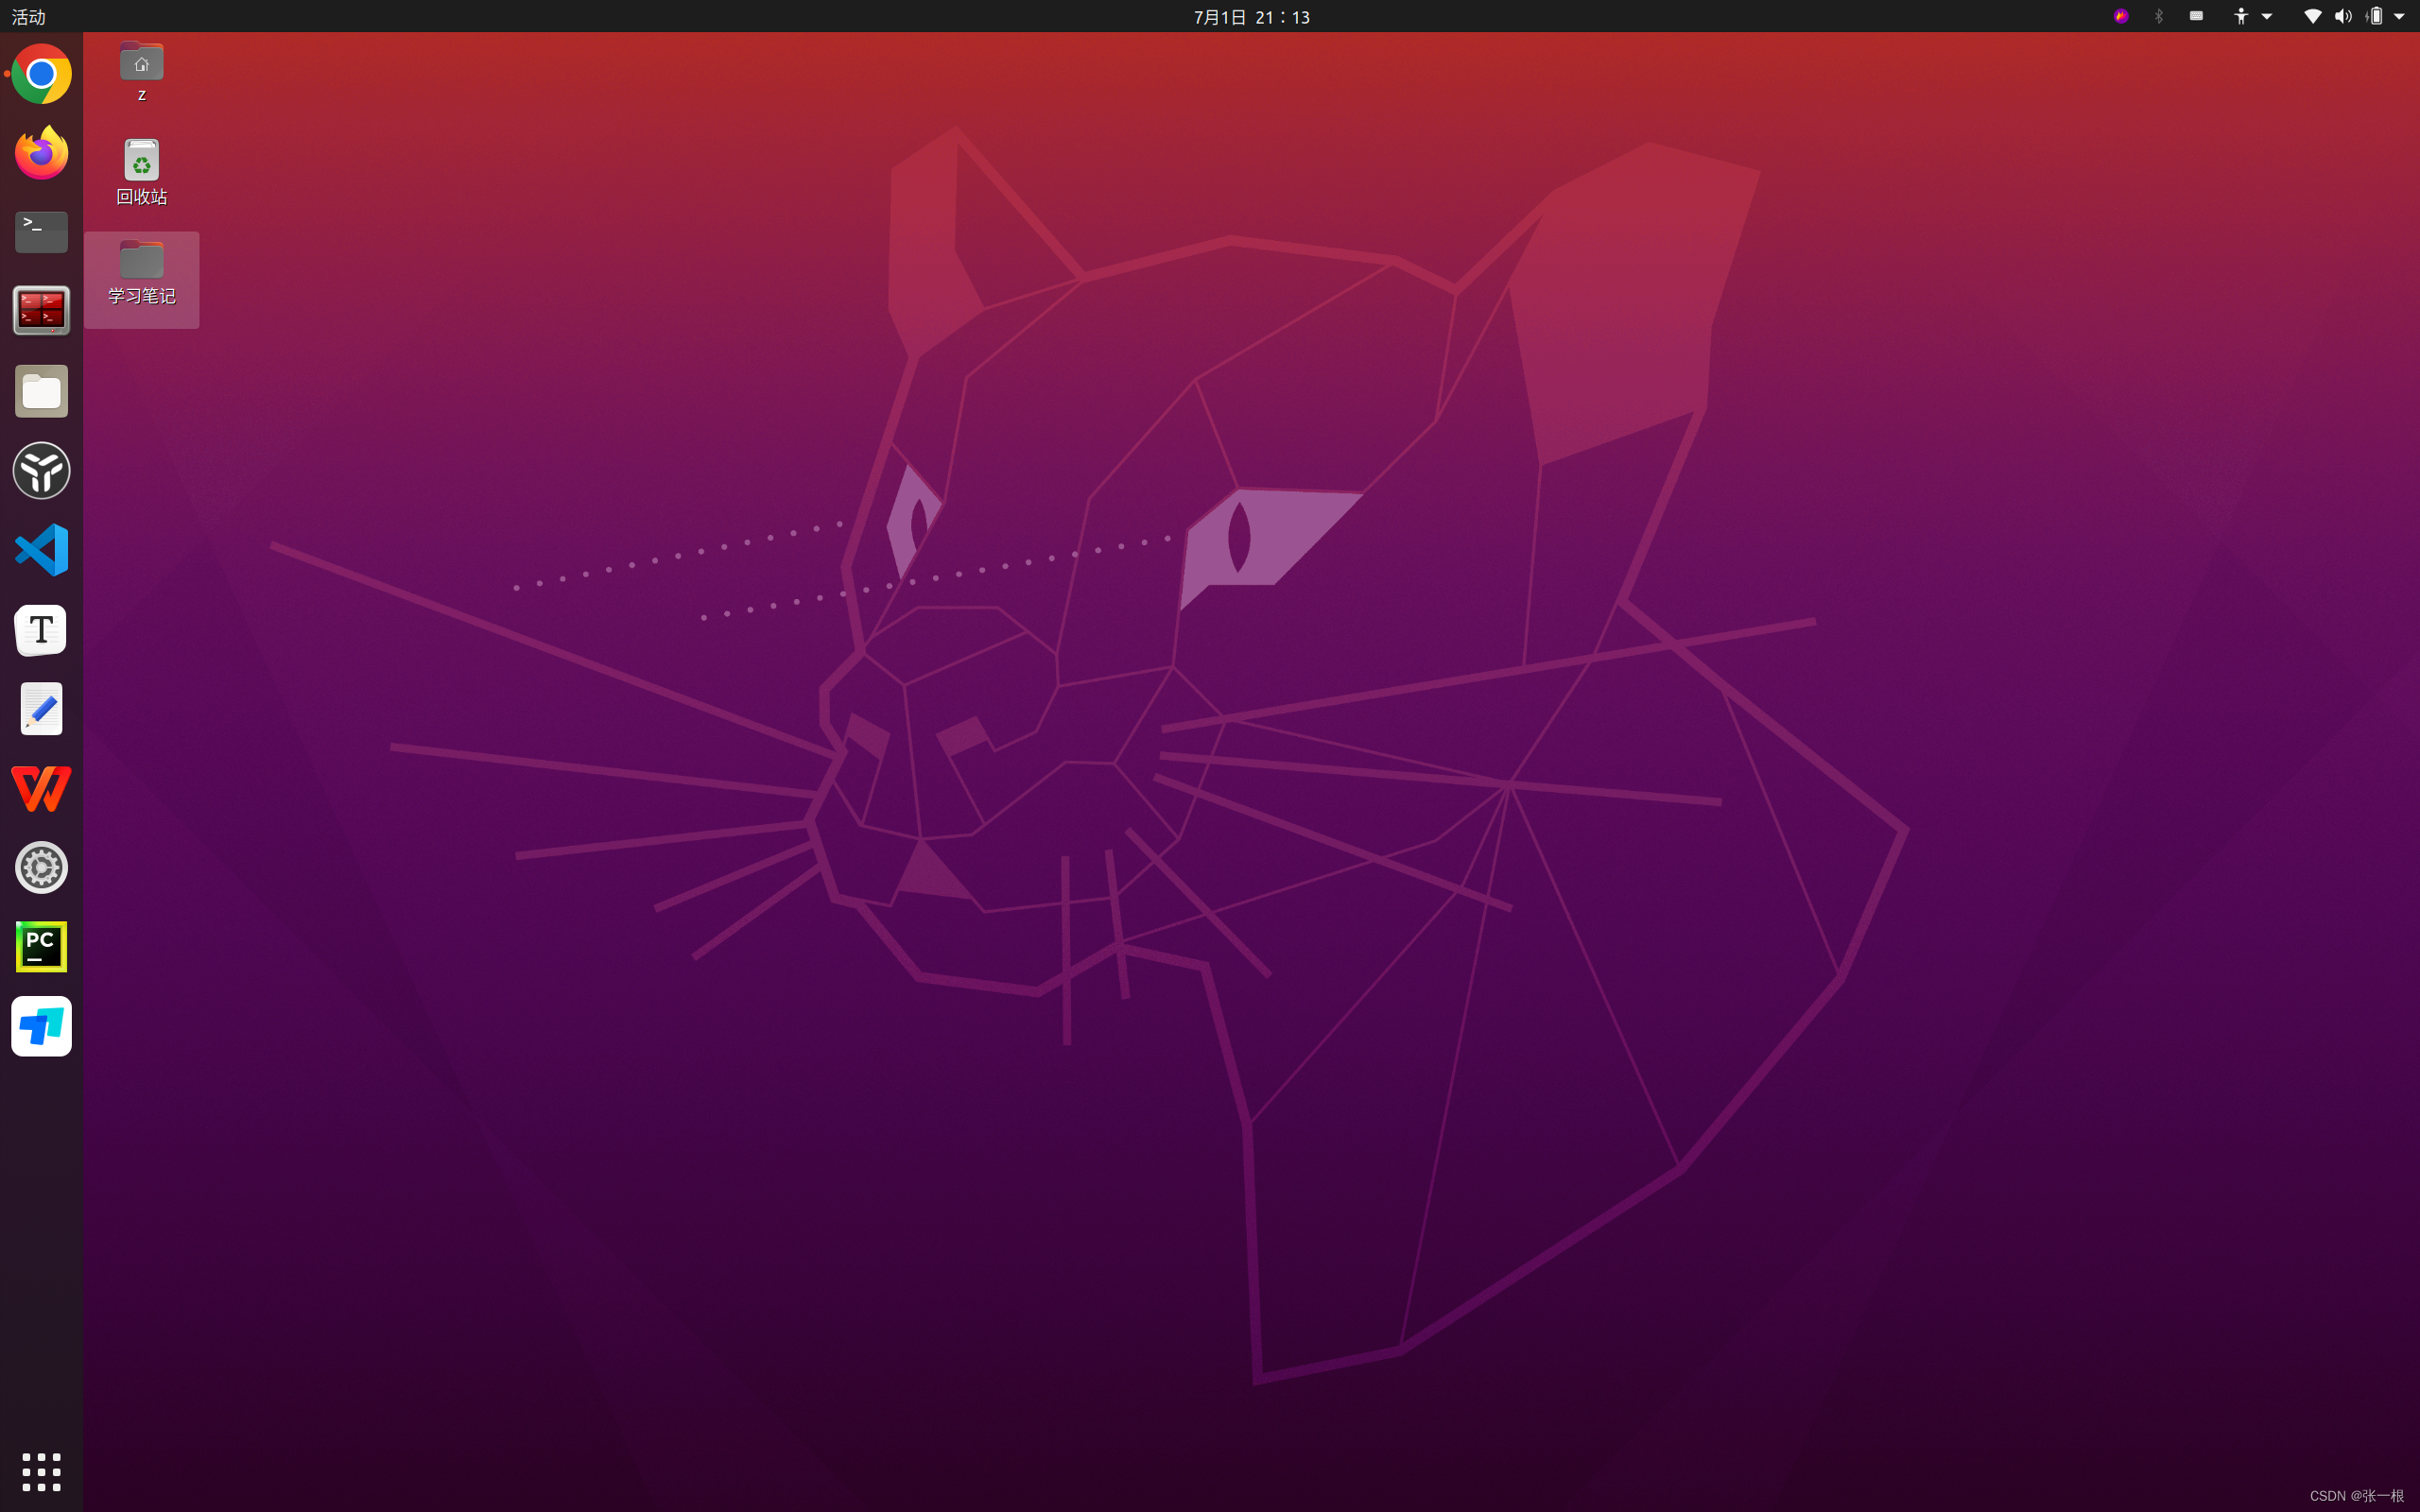Open the blue ToDesk-style dock app
This screenshot has width=2420, height=1512.
[x=41, y=1027]
